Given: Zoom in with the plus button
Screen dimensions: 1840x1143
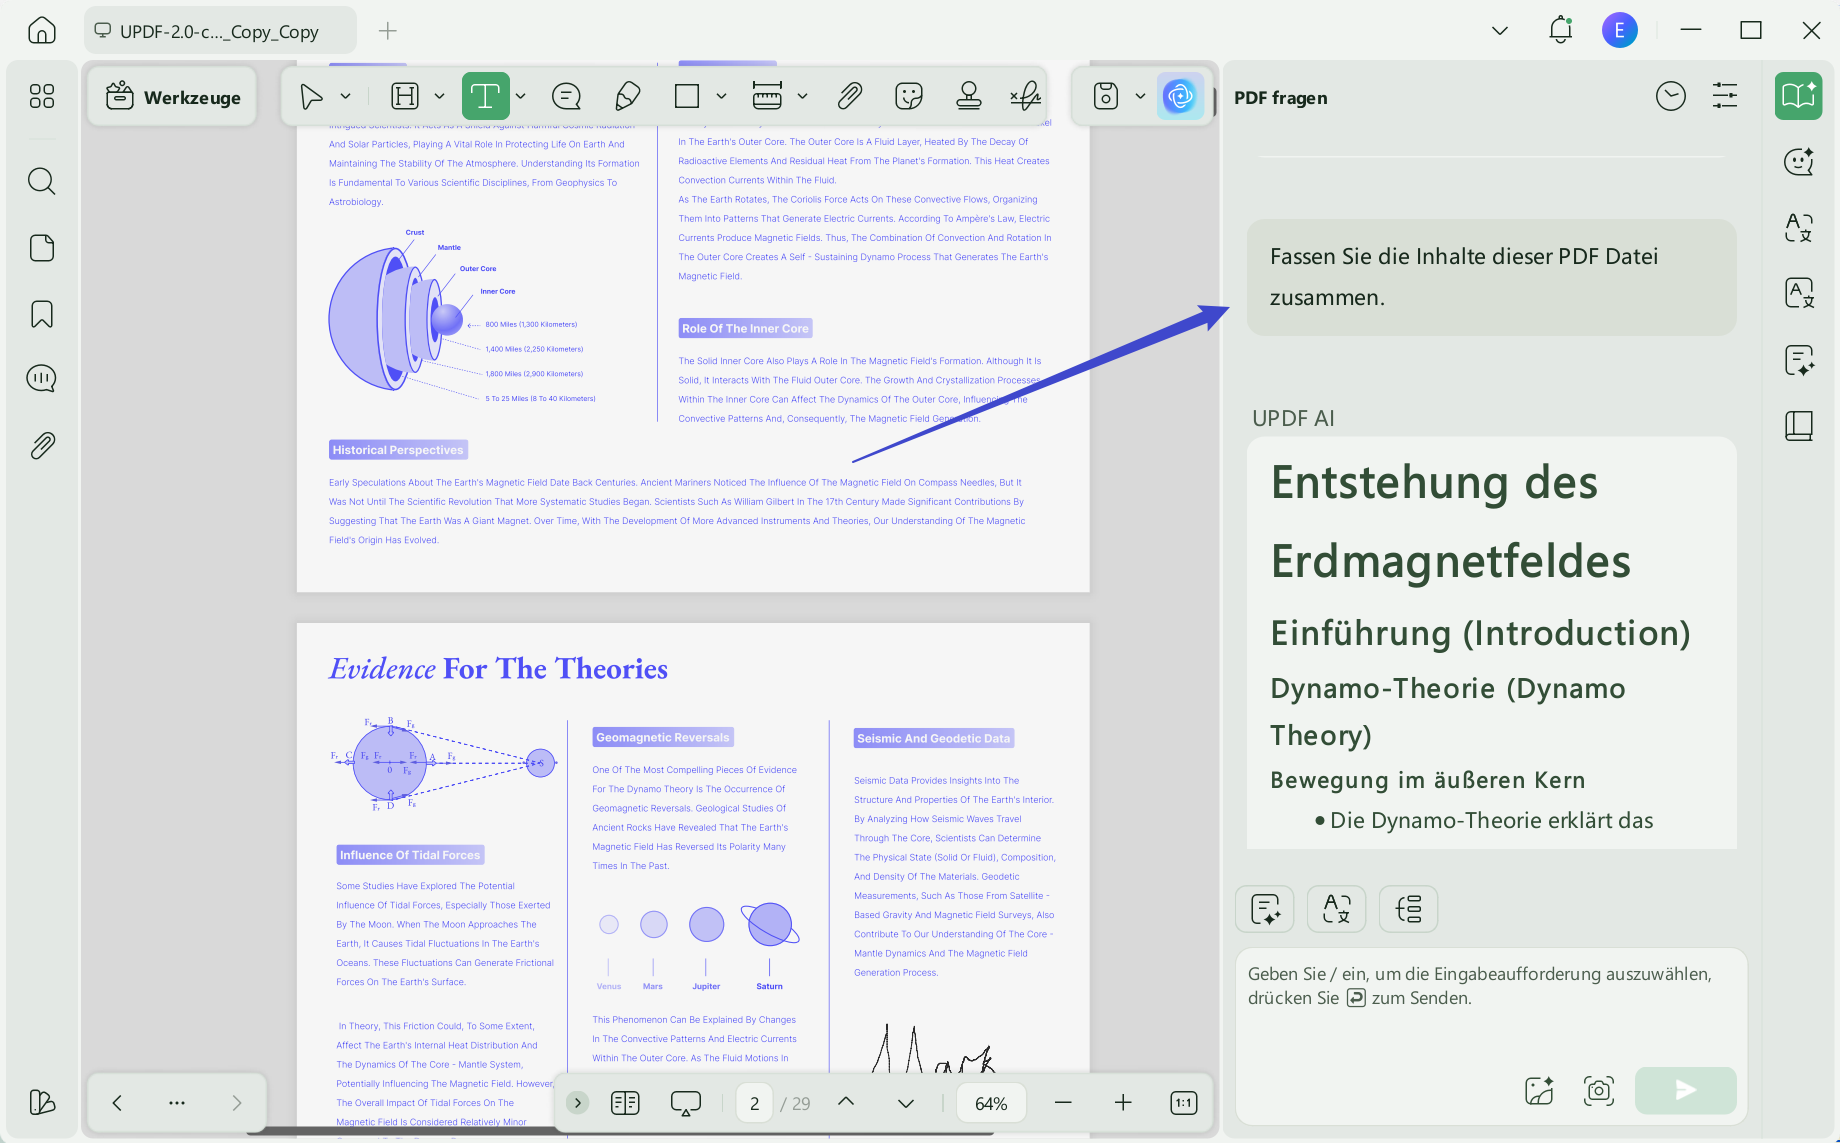Looking at the screenshot, I should click(1123, 1103).
